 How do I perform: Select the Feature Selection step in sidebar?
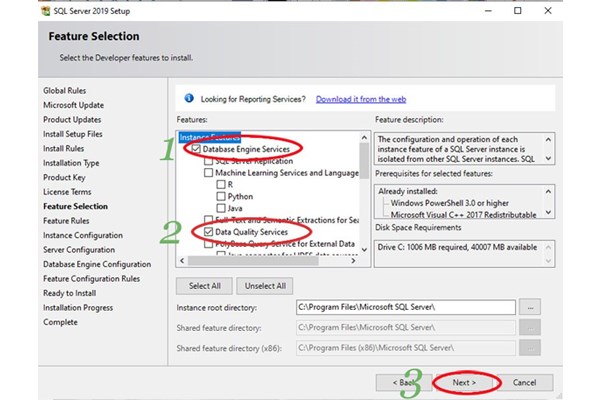coord(75,206)
